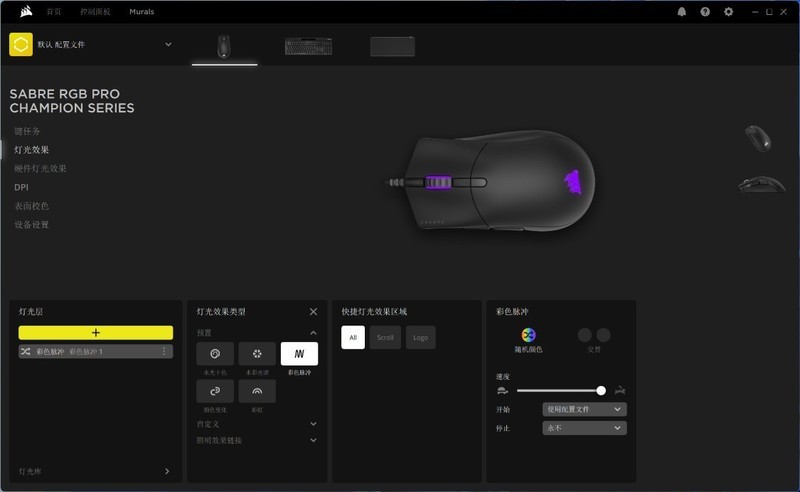
Task: Open 表面校色 surface calibration section
Action: pos(31,206)
